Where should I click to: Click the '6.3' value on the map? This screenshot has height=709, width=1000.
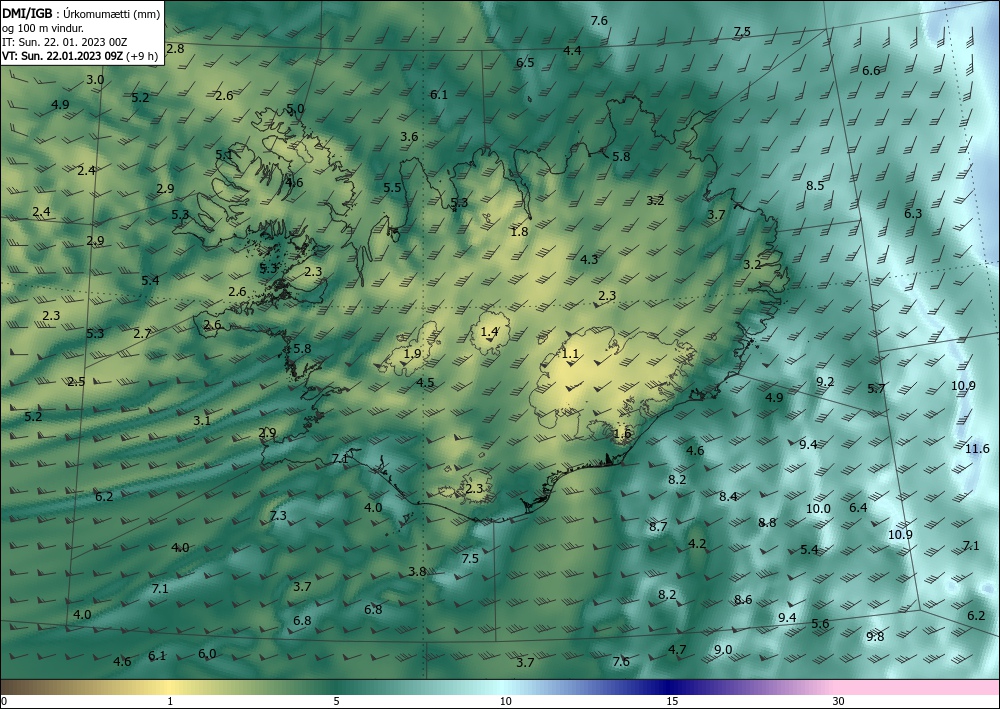(x=913, y=214)
